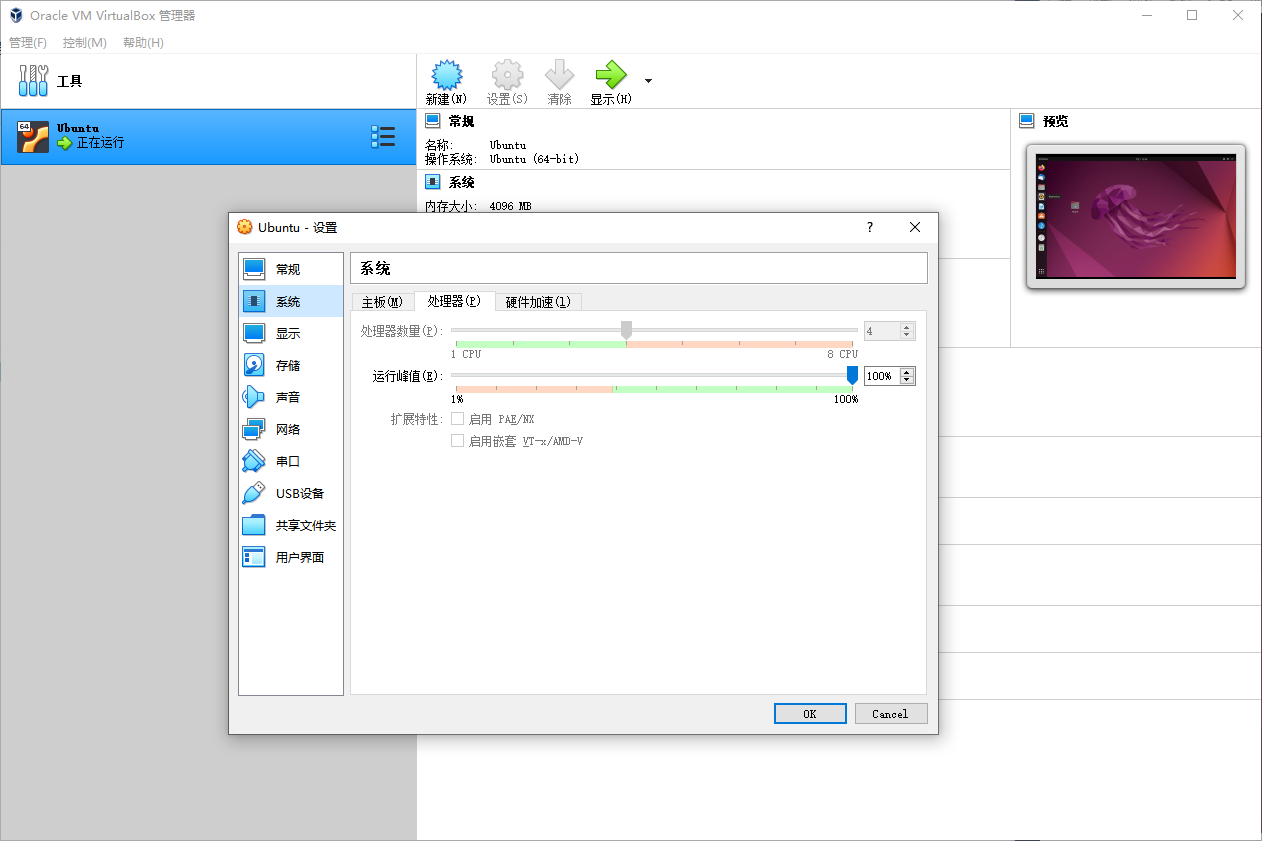Open the Machine (控制) menu
1262x841 pixels.
pos(84,43)
